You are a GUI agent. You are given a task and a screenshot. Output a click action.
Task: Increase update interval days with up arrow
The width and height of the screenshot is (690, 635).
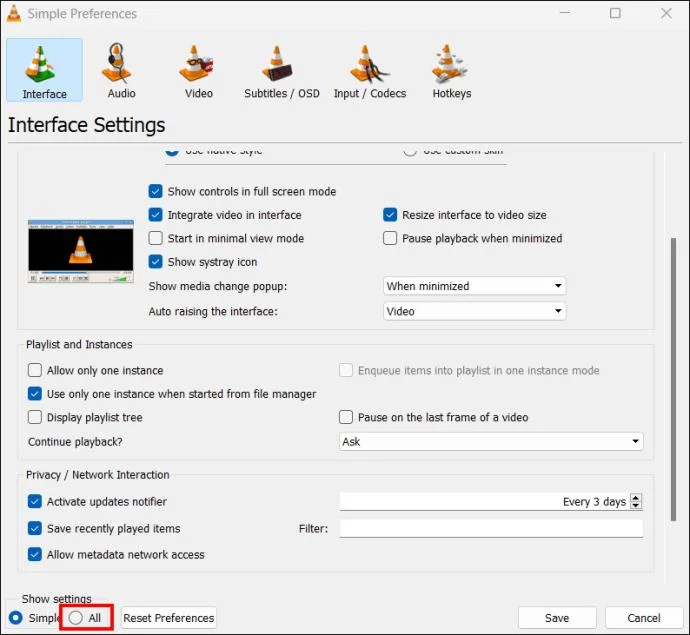tap(636, 498)
